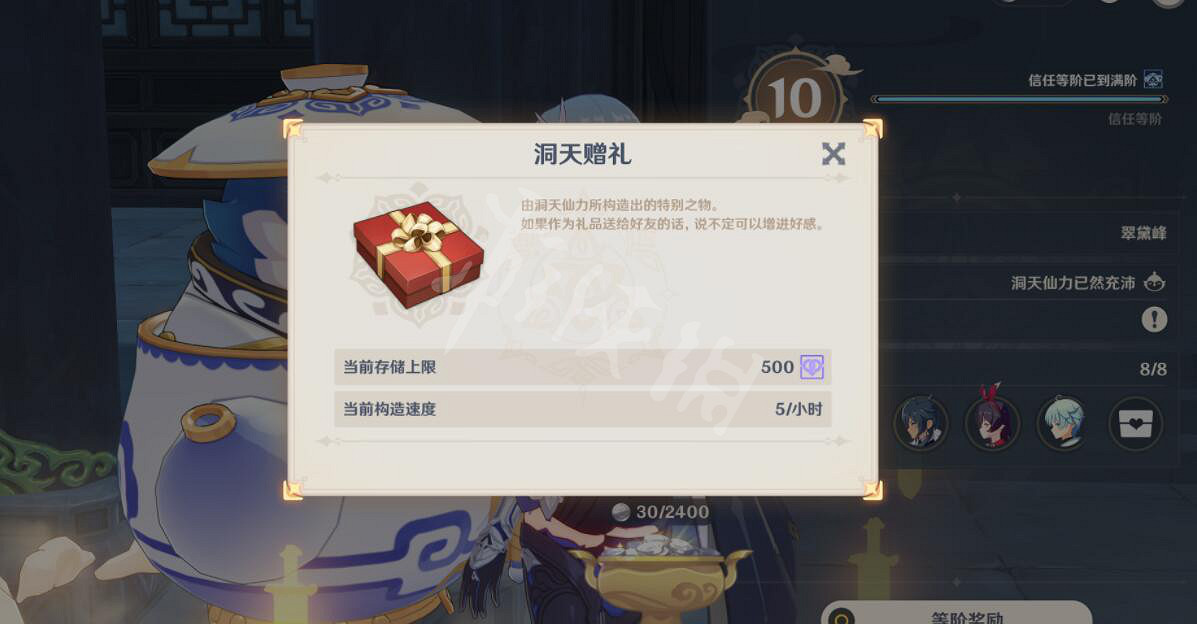Click the trust rank progress bar

tap(1019, 99)
